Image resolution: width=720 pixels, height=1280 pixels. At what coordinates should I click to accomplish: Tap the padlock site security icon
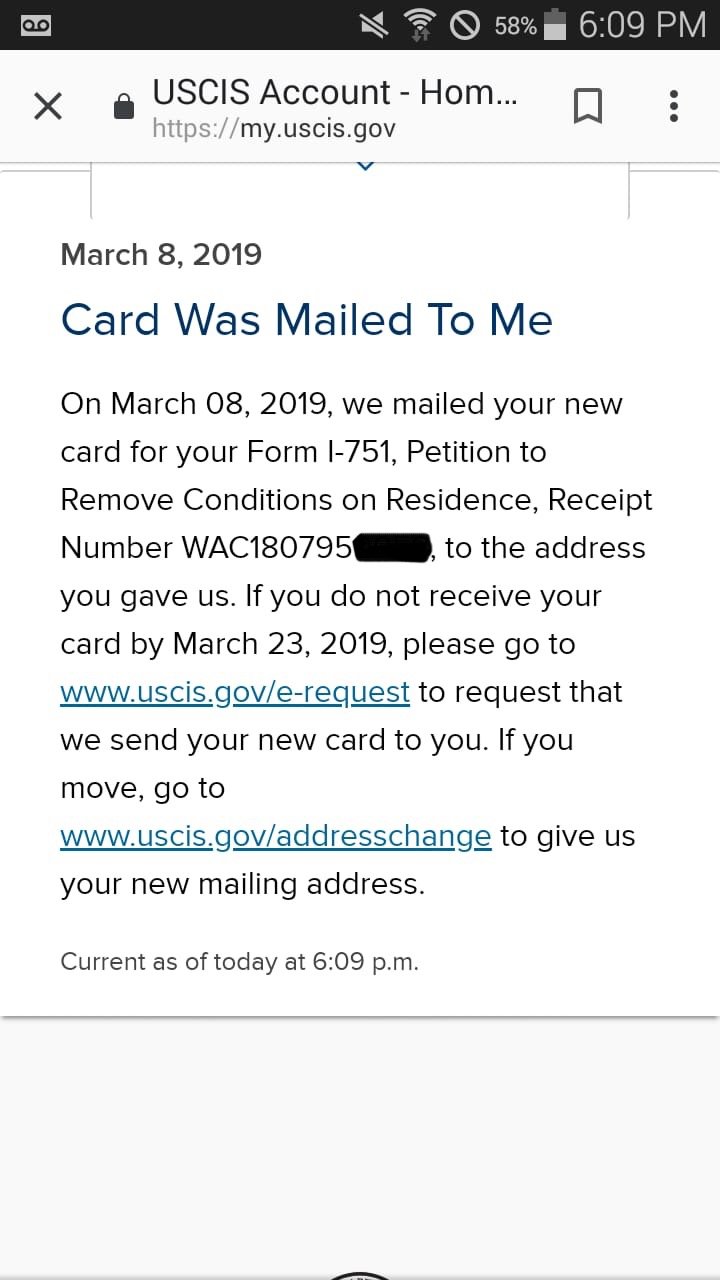coord(124,107)
